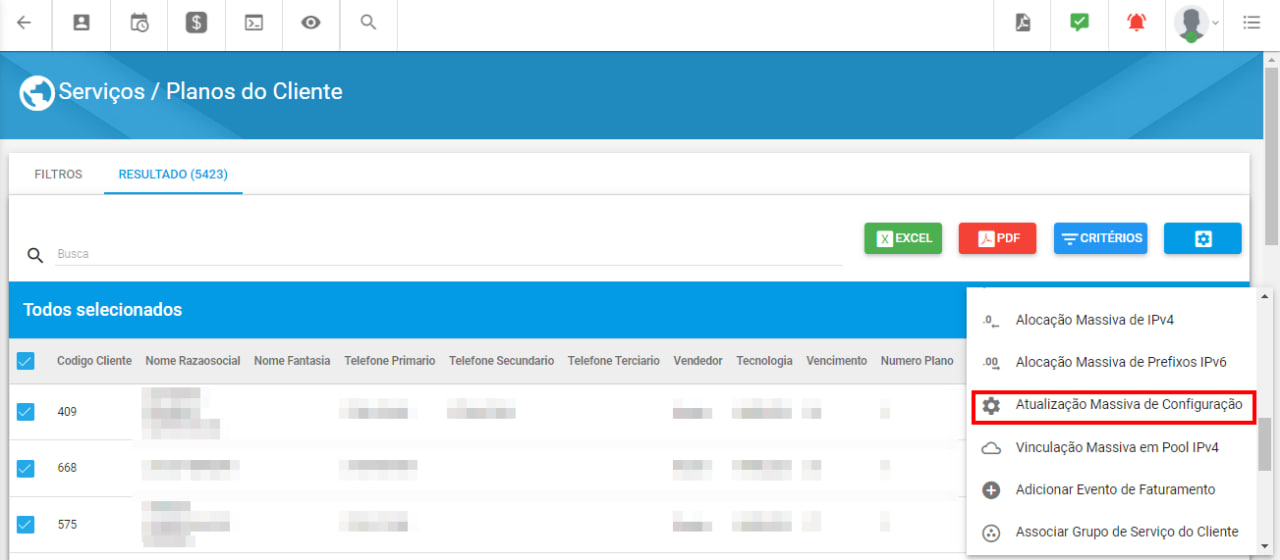Viewport: 1280px width, 560px height.
Task: Select Alocação Massiva de IPv4
Action: (1112, 320)
